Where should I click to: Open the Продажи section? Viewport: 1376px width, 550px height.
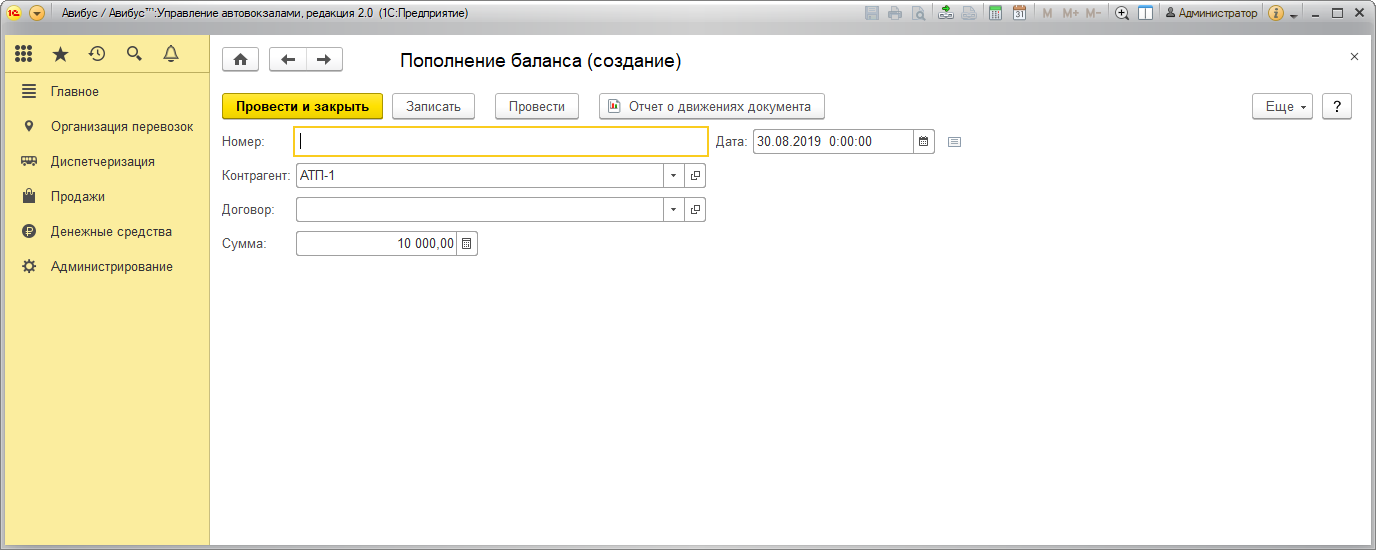(78, 197)
